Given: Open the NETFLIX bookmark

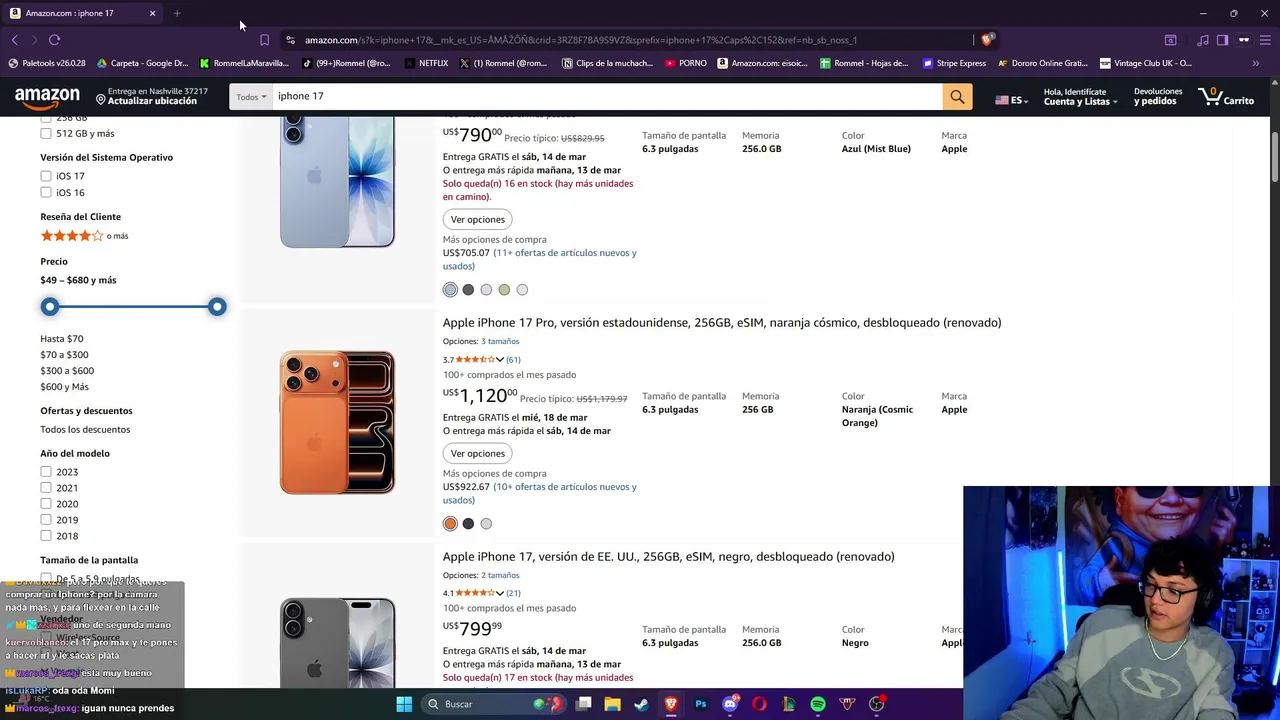Looking at the screenshot, I should [x=426, y=63].
